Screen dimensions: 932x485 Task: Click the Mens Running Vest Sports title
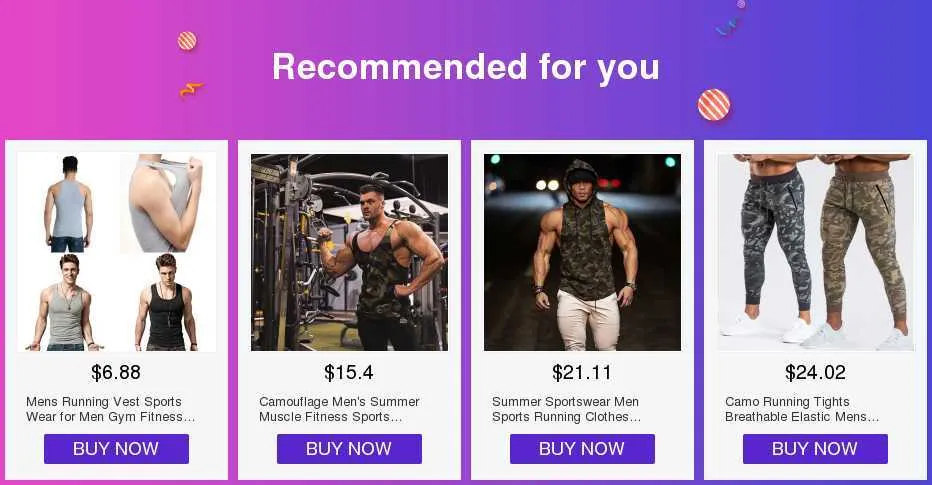111,410
